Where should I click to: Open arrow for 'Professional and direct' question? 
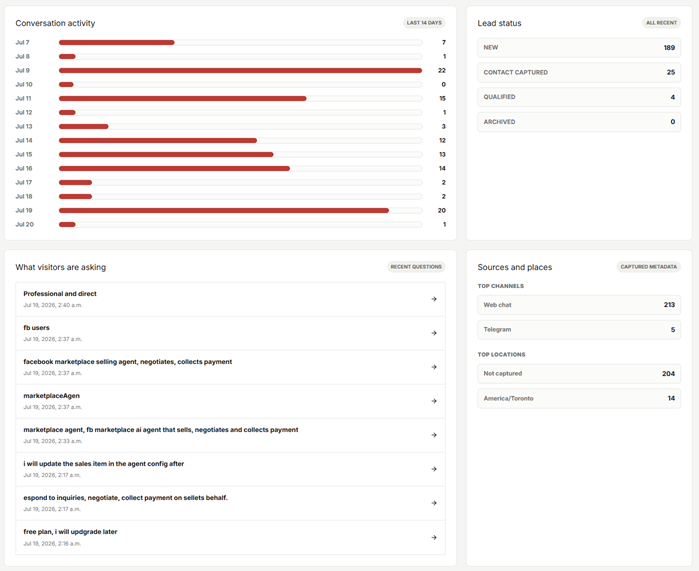pos(434,299)
